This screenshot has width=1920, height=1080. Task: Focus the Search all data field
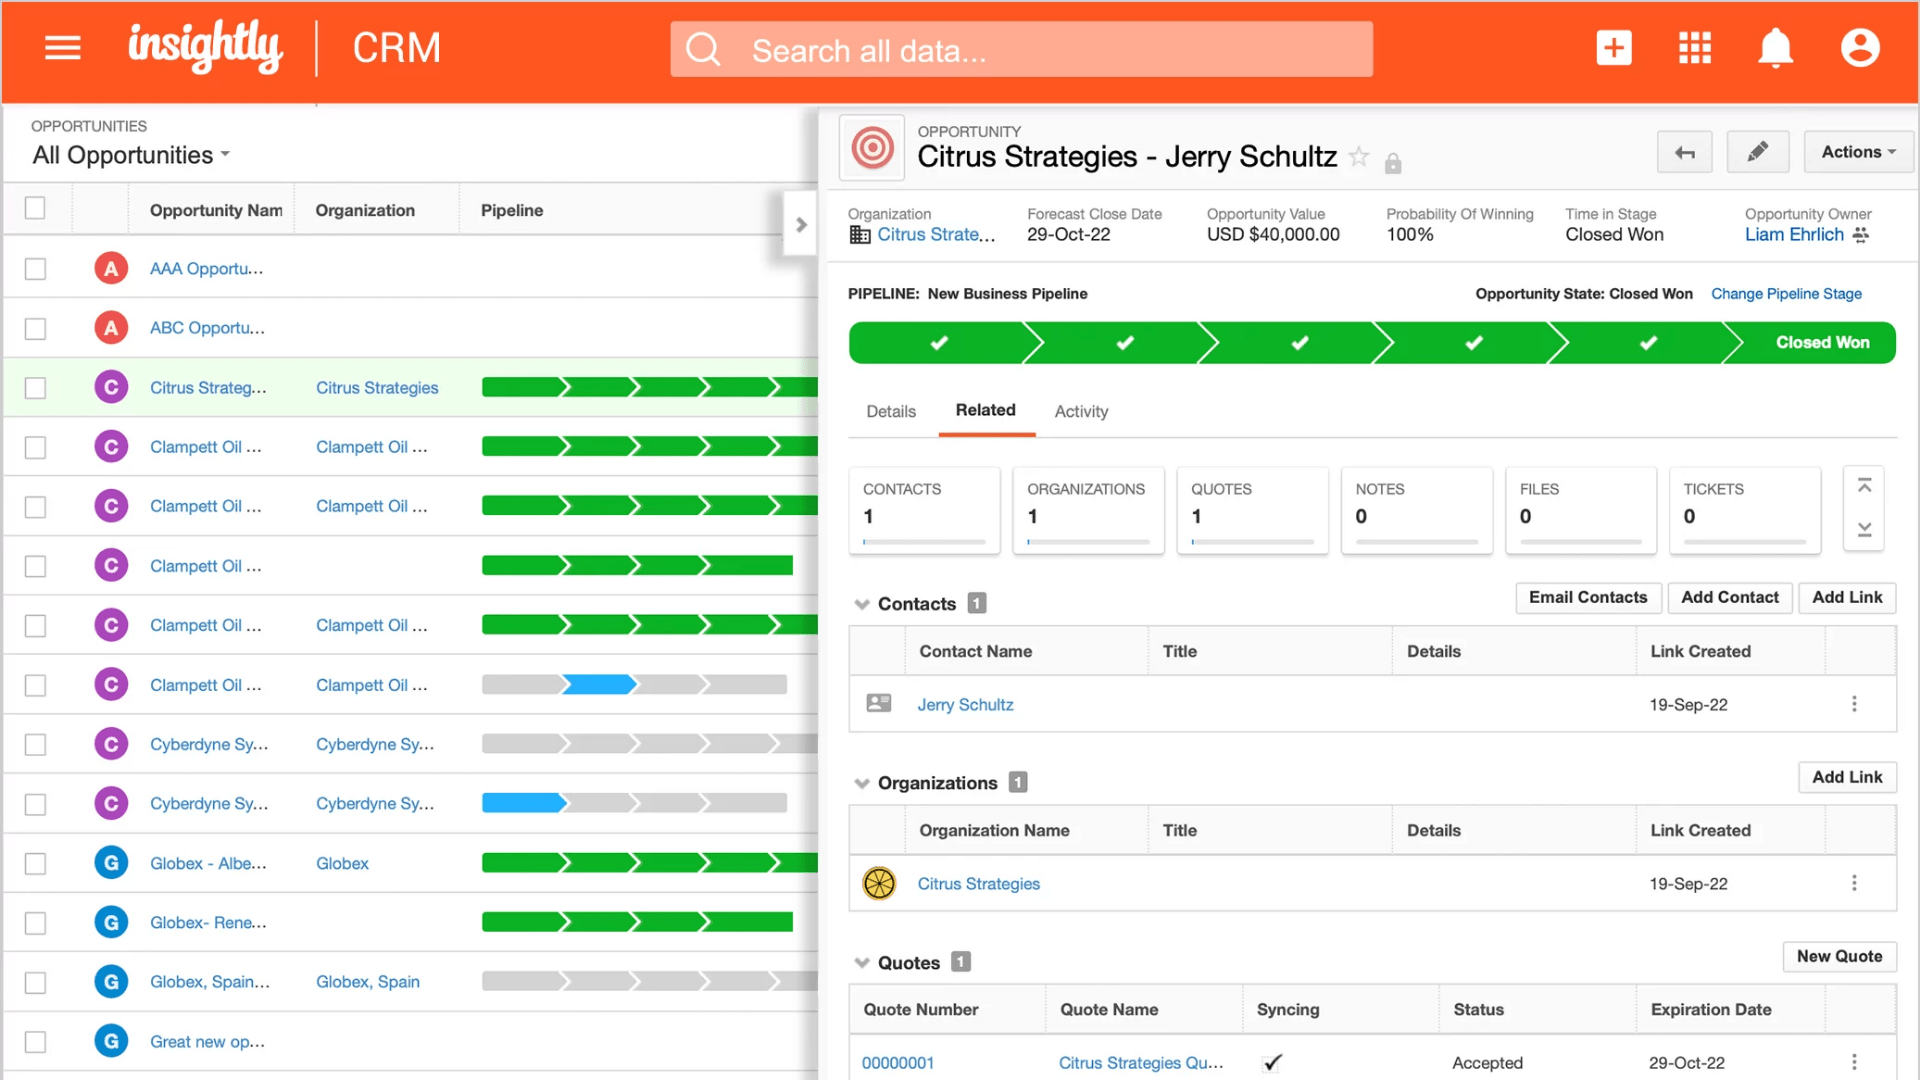click(x=1021, y=49)
